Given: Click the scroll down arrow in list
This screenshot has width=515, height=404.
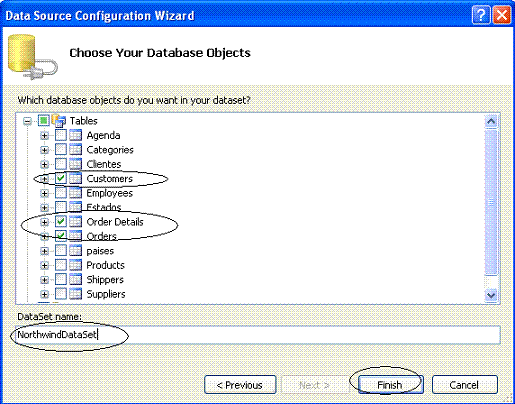Looking at the screenshot, I should pyautogui.click(x=491, y=295).
